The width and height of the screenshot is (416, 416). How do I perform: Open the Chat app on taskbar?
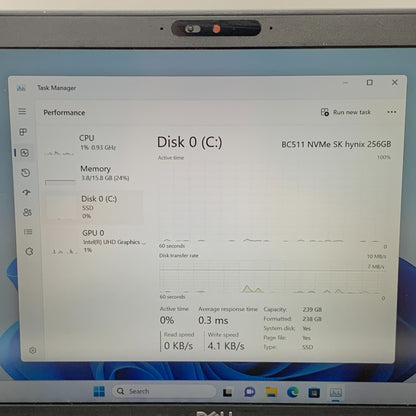(x=249, y=392)
